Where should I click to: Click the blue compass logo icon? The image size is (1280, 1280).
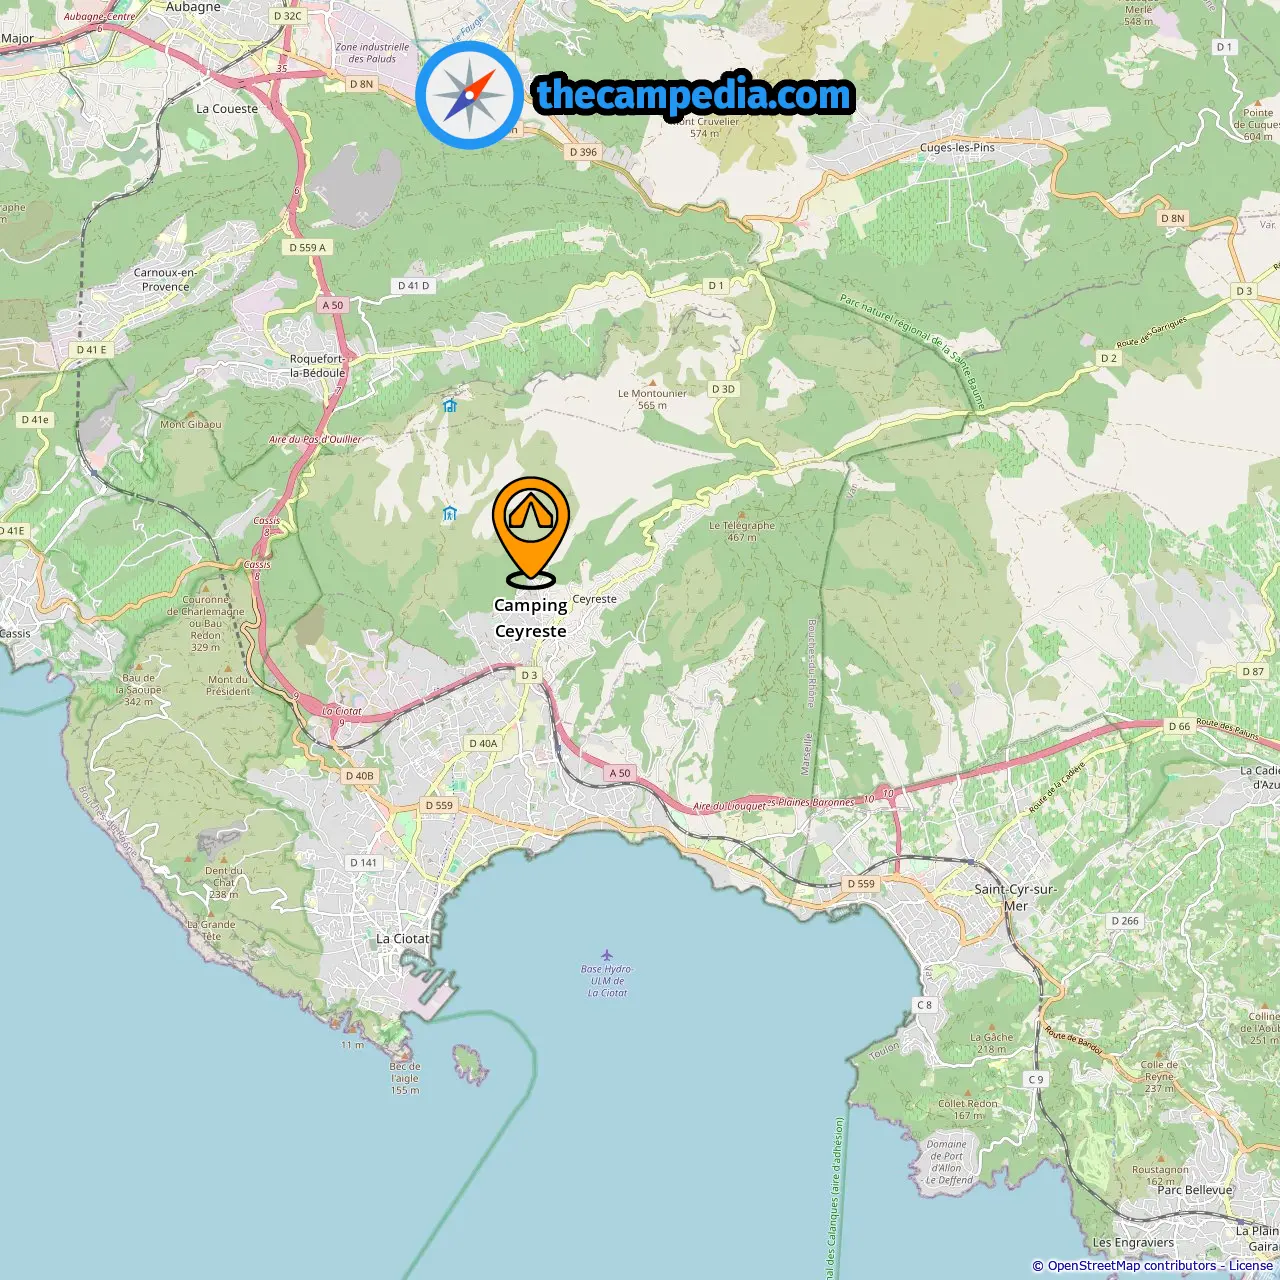point(469,95)
